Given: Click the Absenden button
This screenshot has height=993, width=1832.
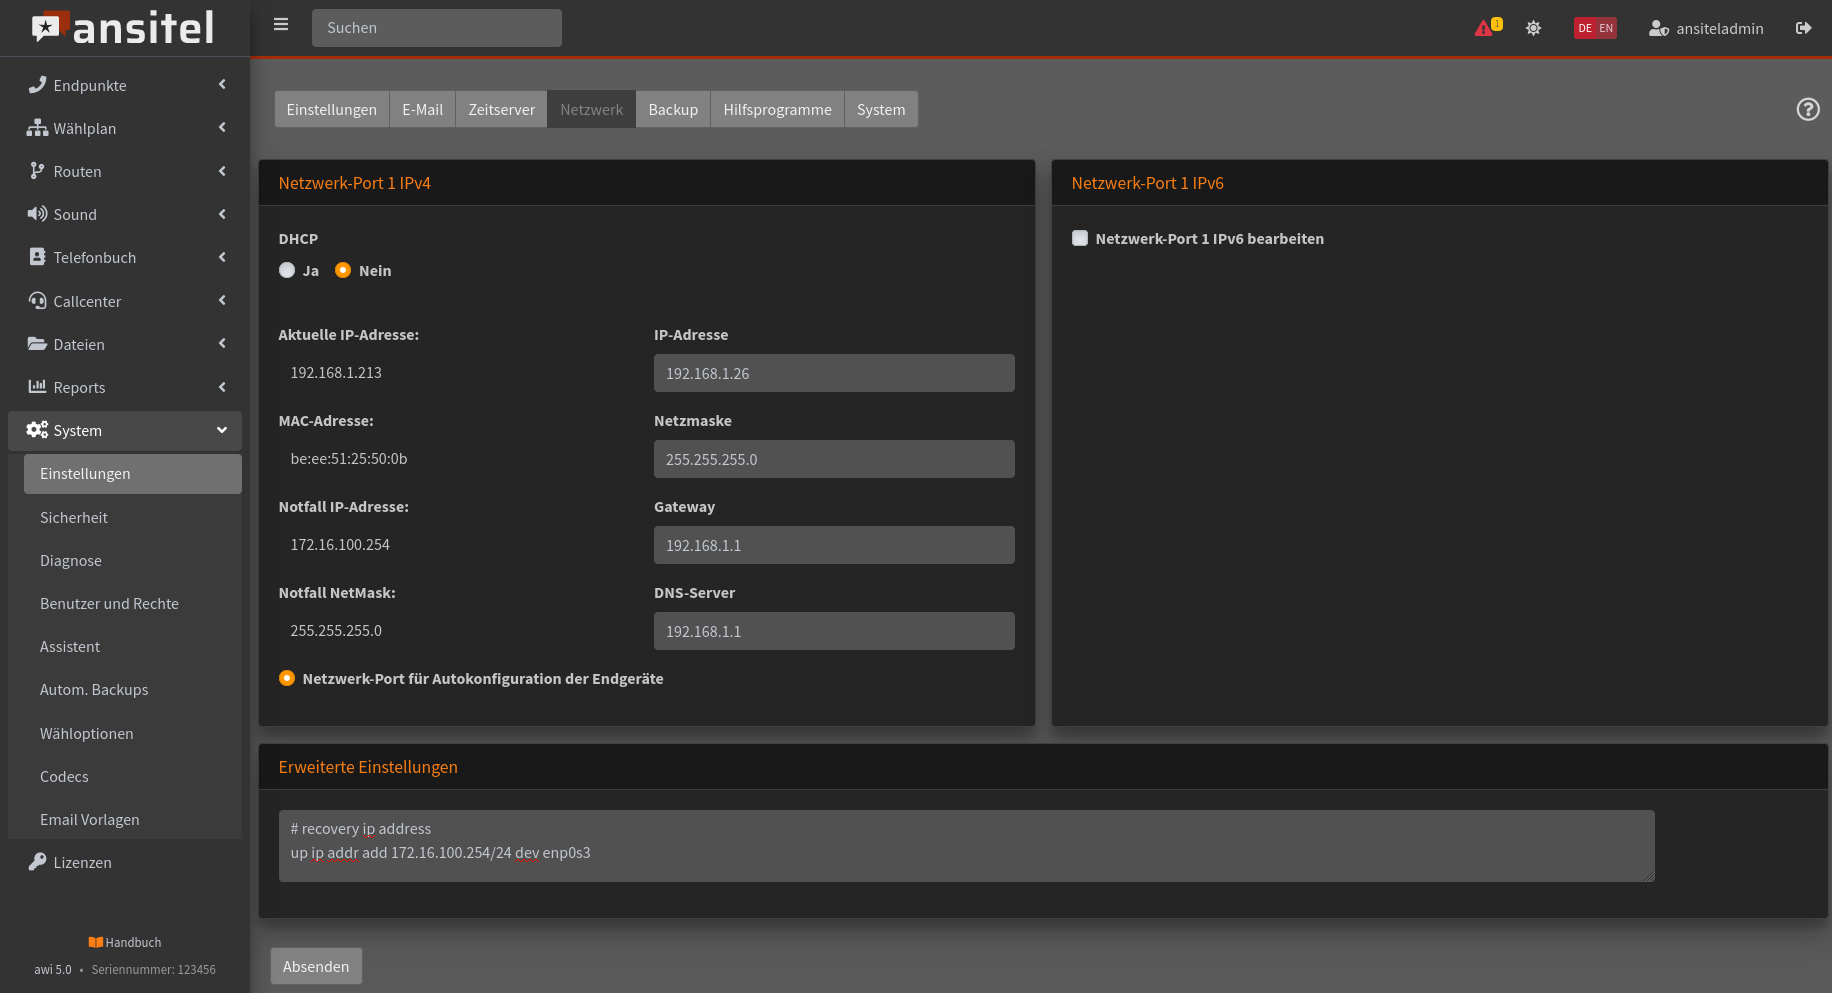Looking at the screenshot, I should pyautogui.click(x=316, y=966).
